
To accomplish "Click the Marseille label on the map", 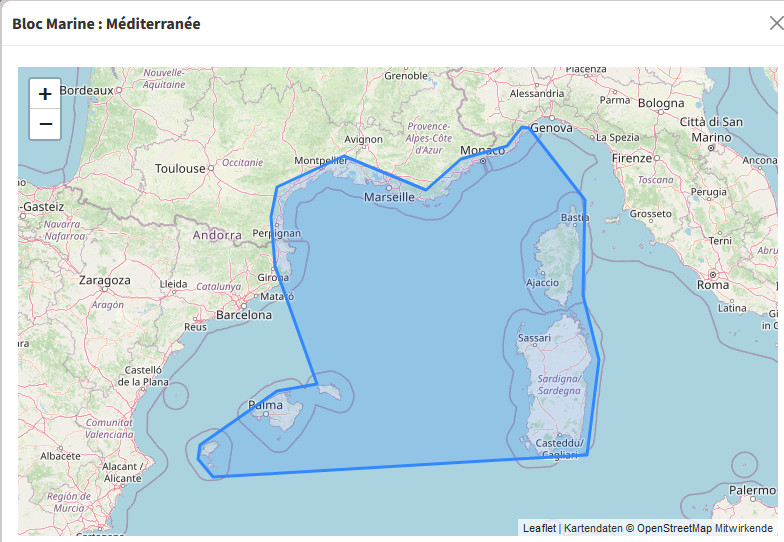I will (389, 198).
